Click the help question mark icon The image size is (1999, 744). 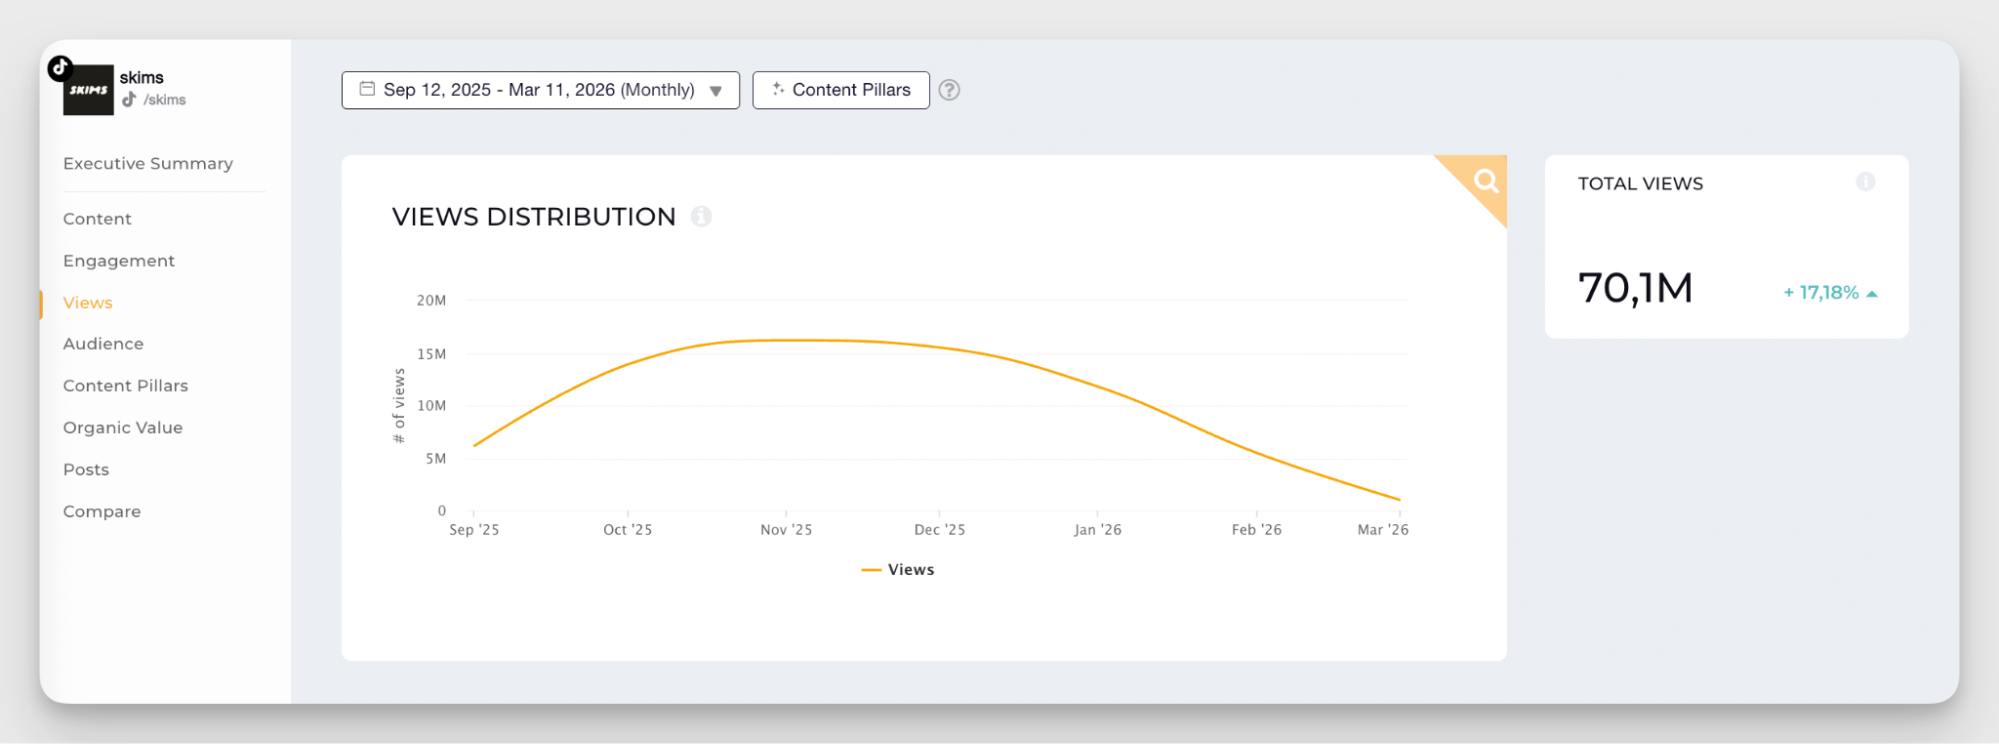(x=949, y=90)
